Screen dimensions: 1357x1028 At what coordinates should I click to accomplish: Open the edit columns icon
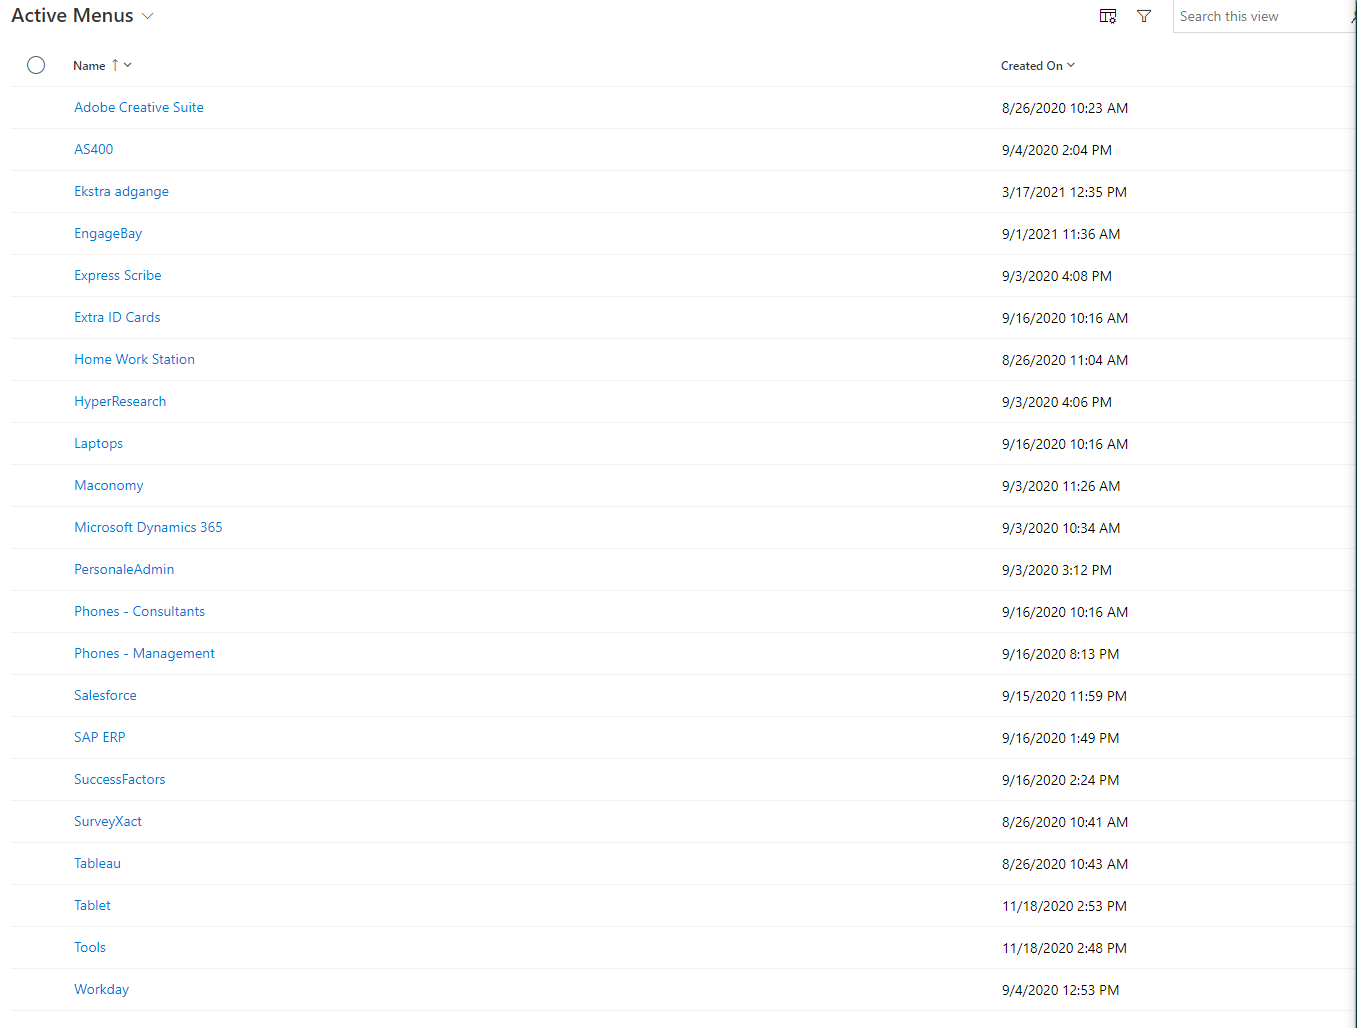click(1108, 16)
